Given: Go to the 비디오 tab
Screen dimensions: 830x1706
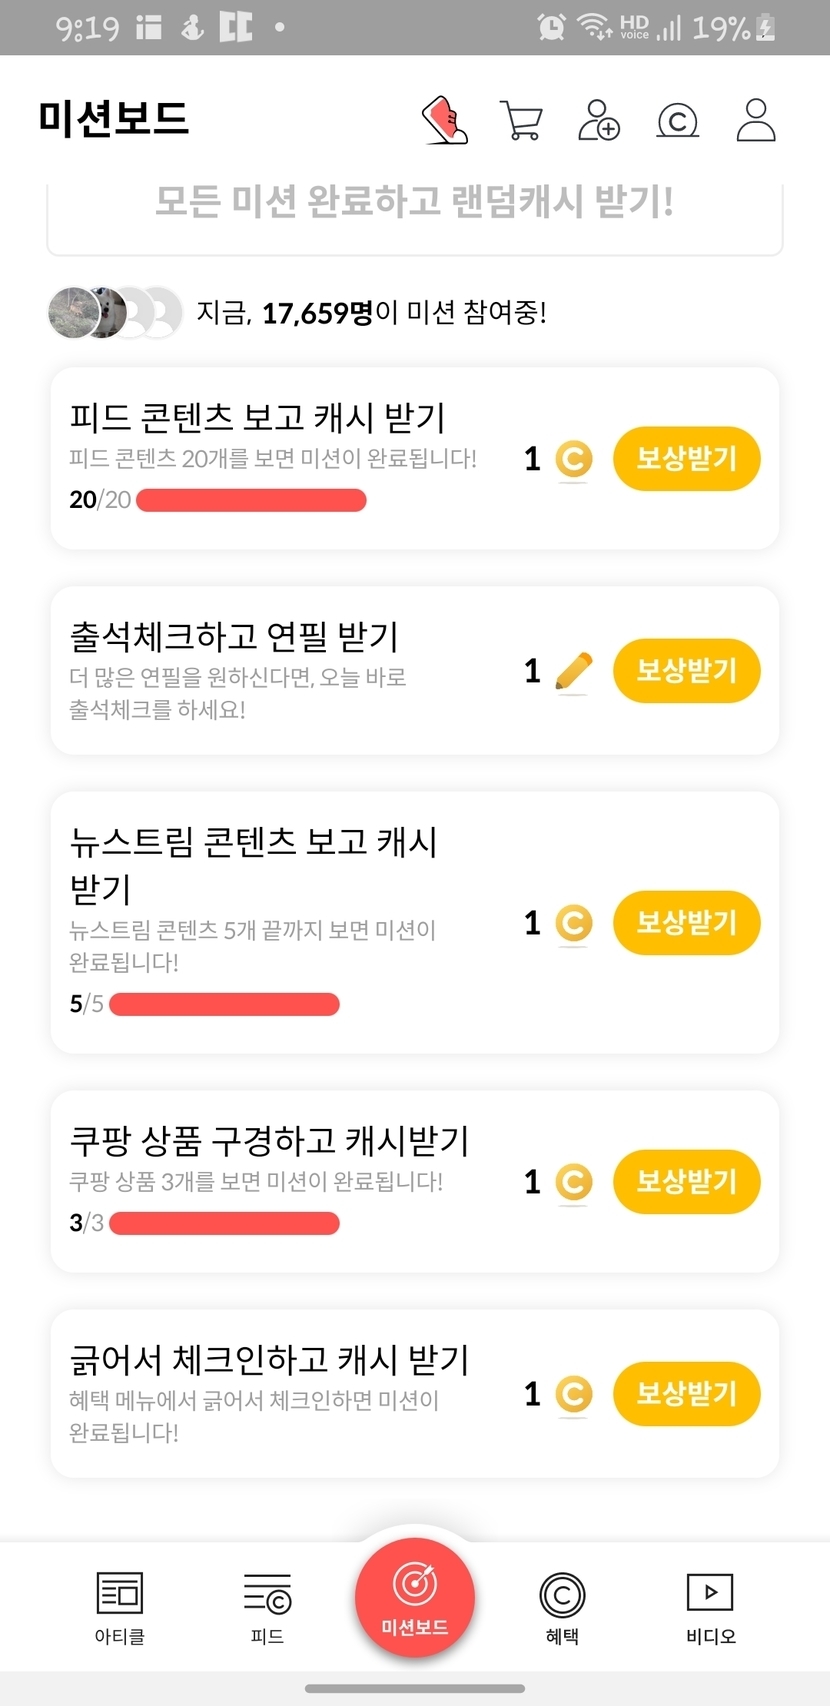Looking at the screenshot, I should [710, 1607].
